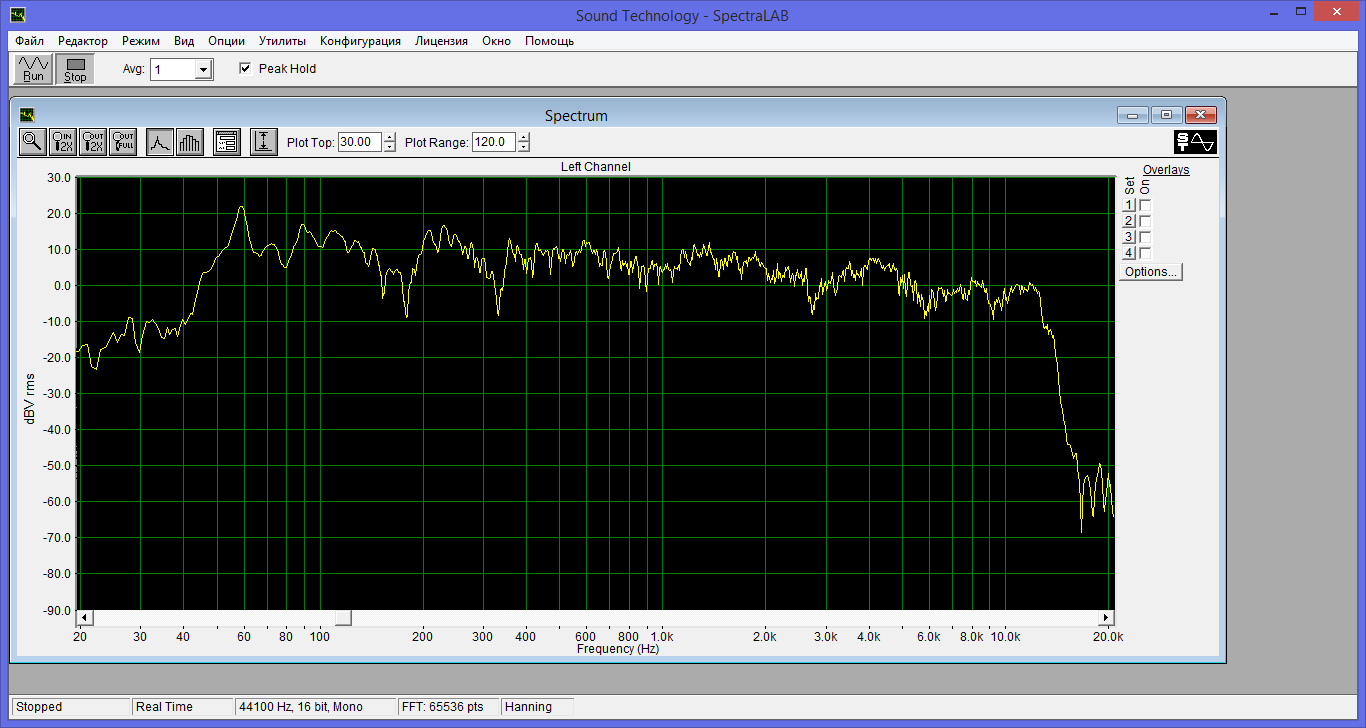This screenshot has height=728, width=1366.
Task: Open the Редактор menu
Action: 83,41
